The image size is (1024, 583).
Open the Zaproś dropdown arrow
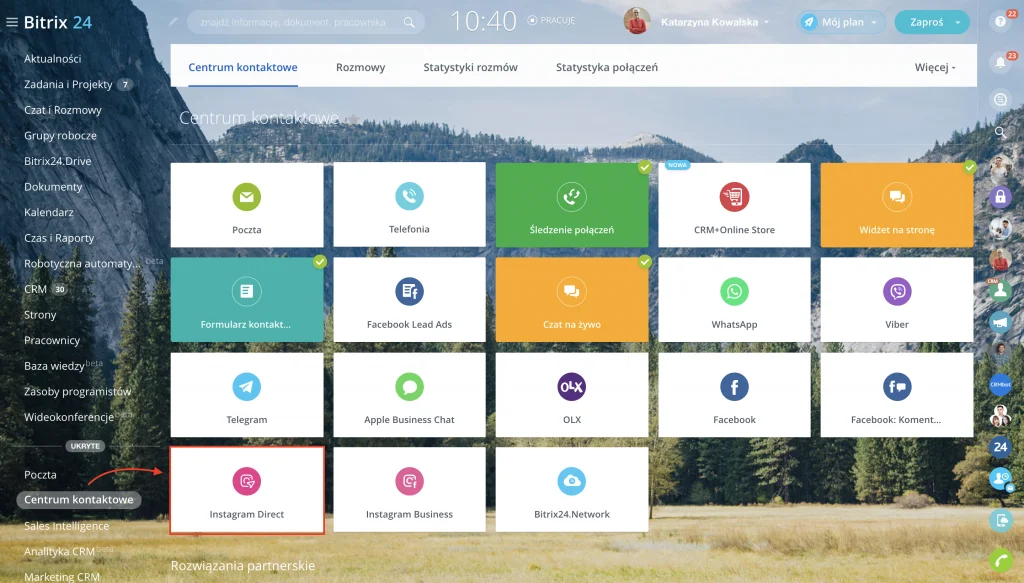pos(958,22)
